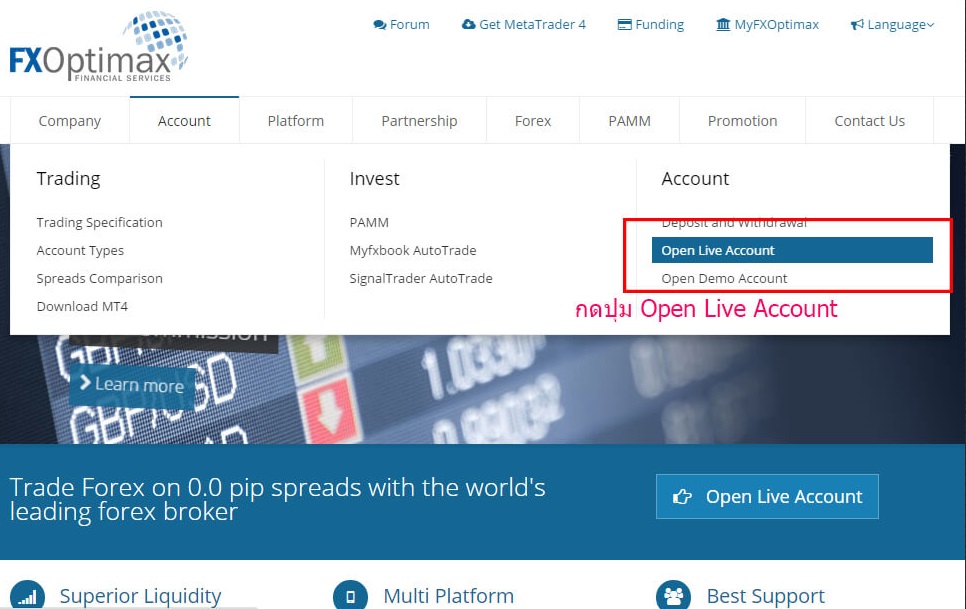966x609 pixels.
Task: Open the Account menu tab
Action: pos(184,121)
